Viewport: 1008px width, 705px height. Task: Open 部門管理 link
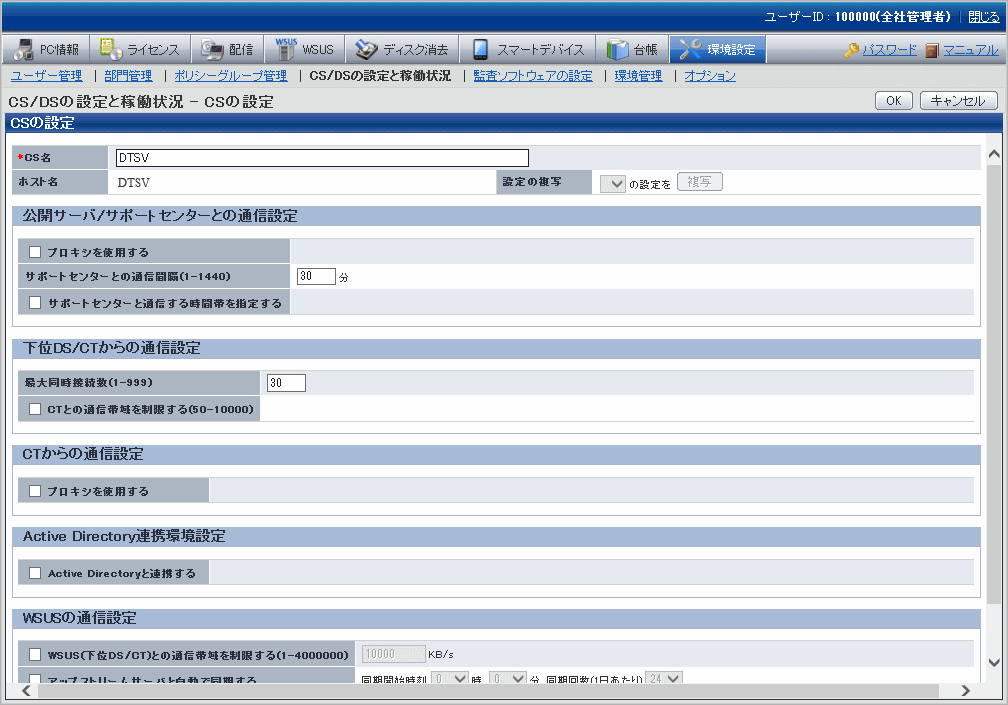pos(129,75)
